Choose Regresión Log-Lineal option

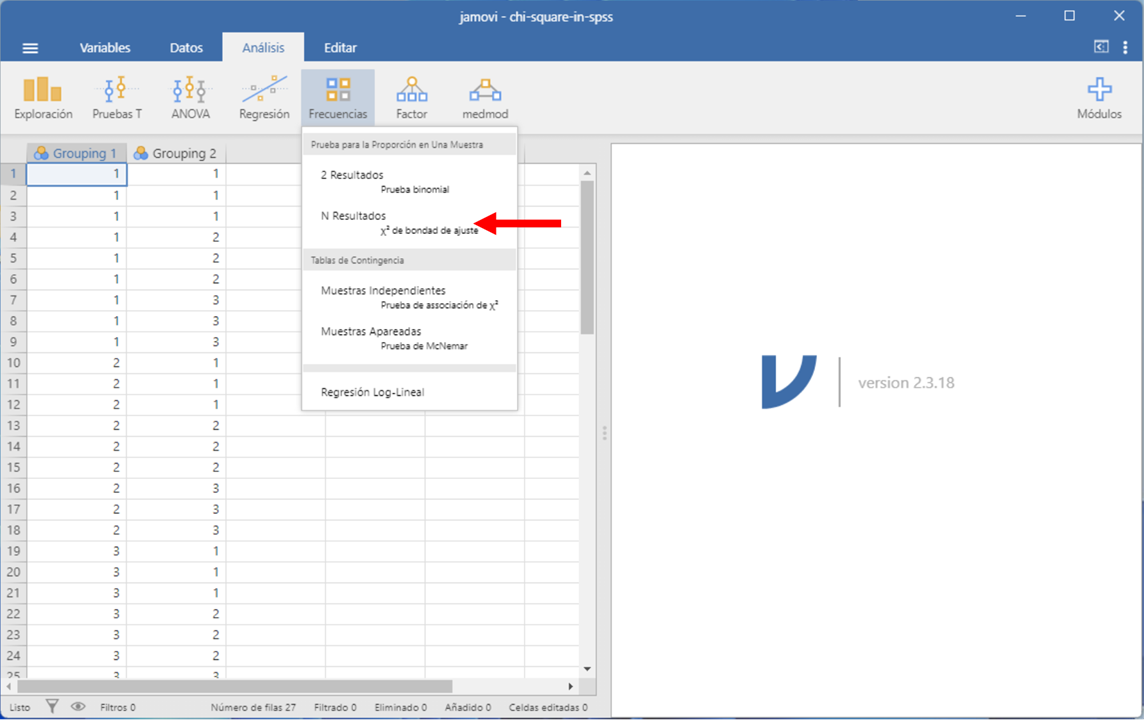tap(372, 392)
